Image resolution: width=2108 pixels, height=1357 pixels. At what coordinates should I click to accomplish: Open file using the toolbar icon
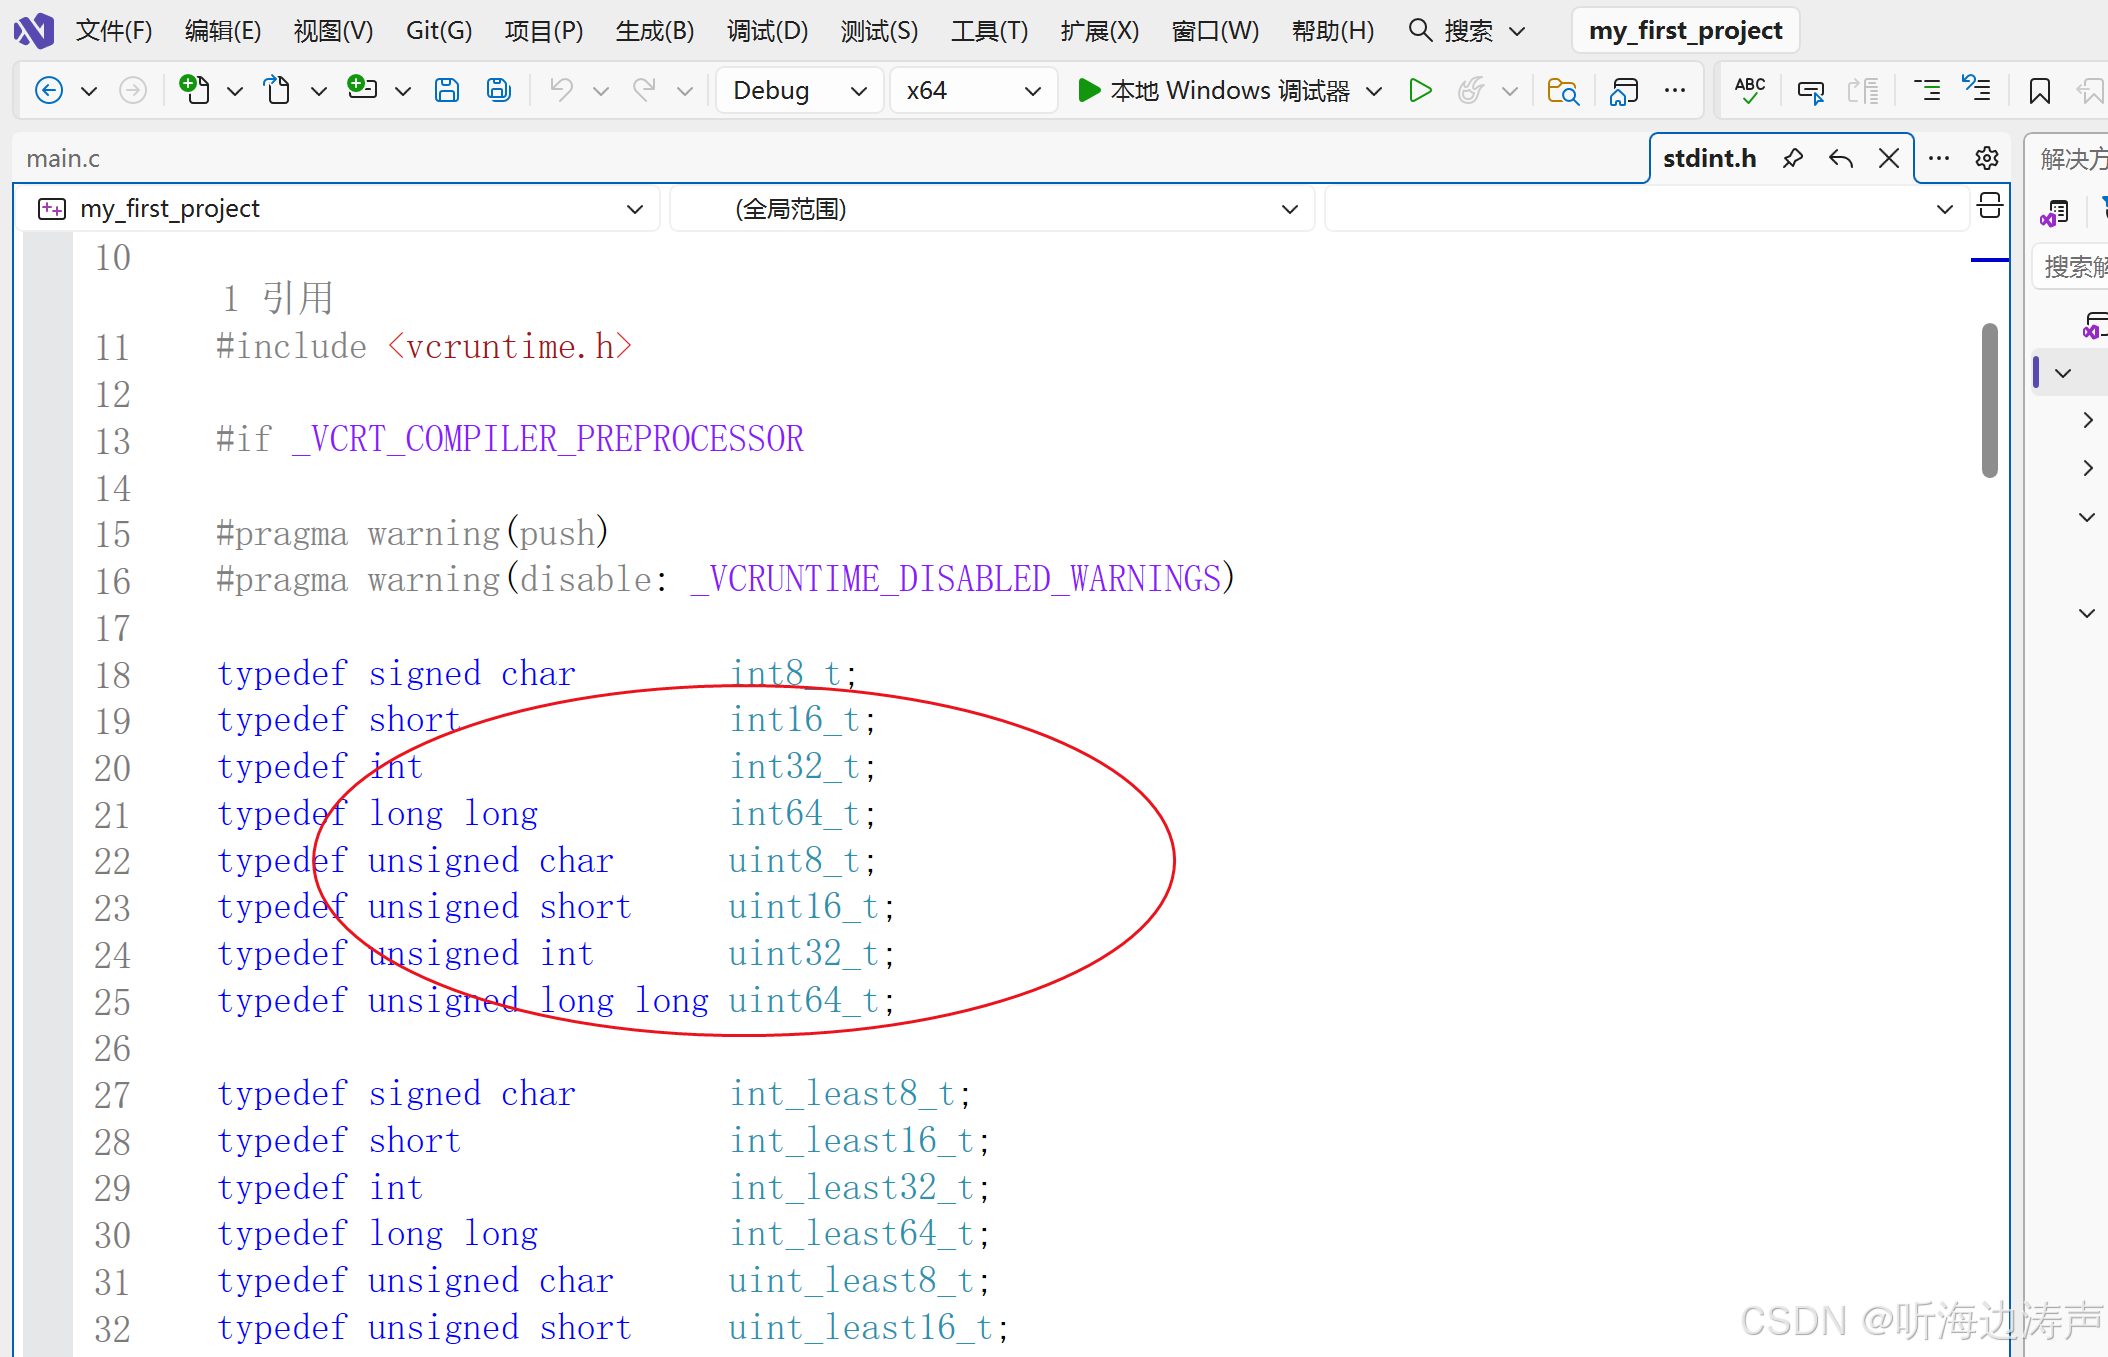277,90
